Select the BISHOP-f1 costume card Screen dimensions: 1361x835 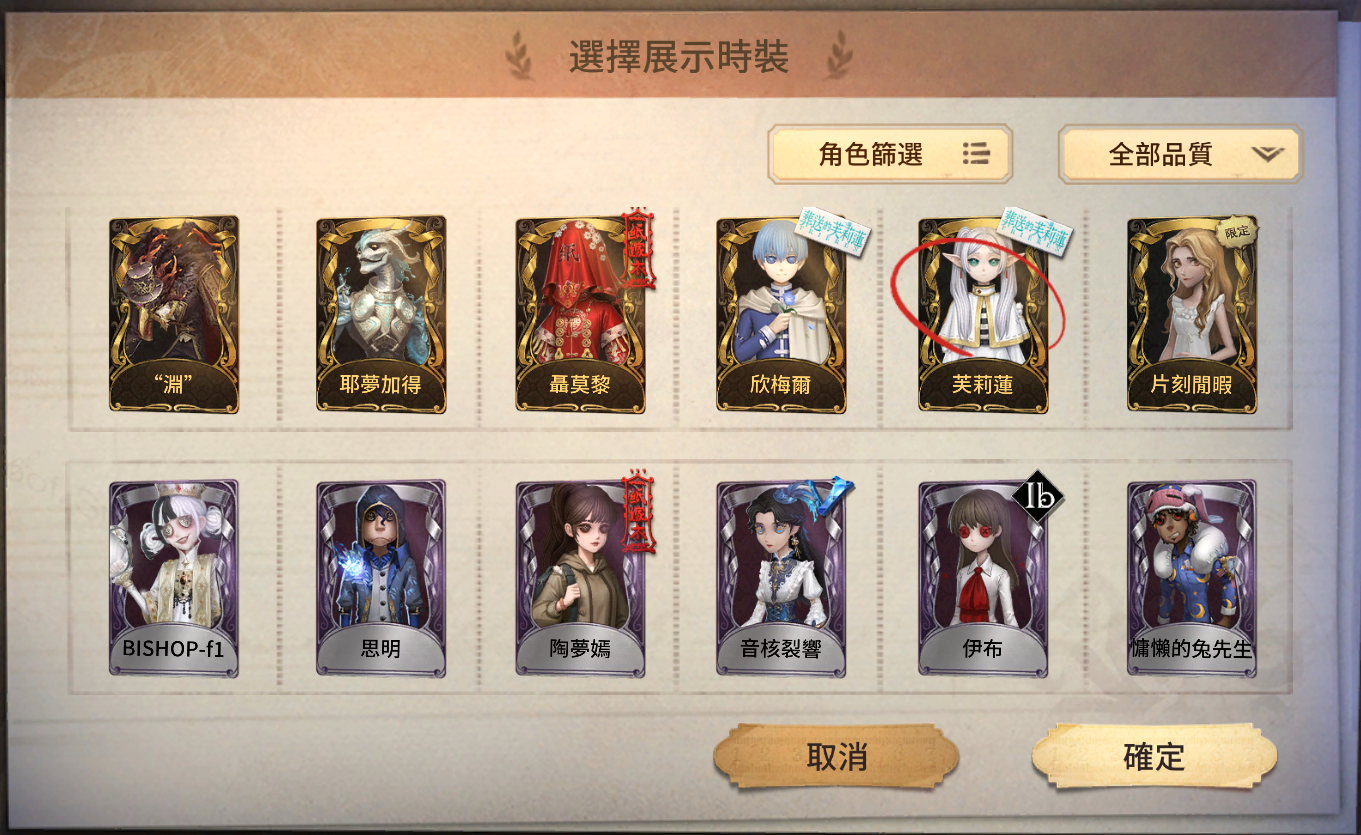click(x=174, y=579)
